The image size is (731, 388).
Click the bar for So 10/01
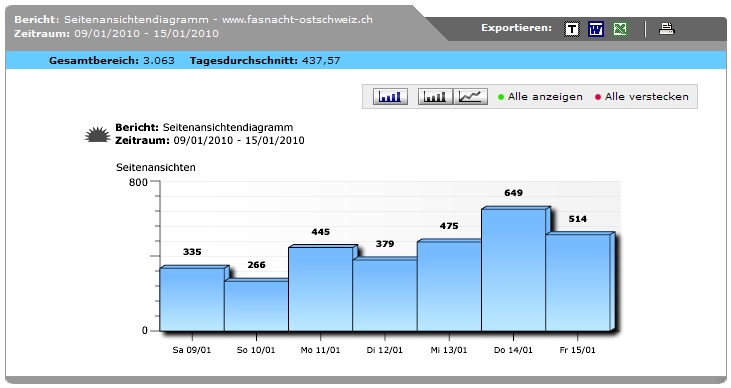pyautogui.click(x=256, y=305)
